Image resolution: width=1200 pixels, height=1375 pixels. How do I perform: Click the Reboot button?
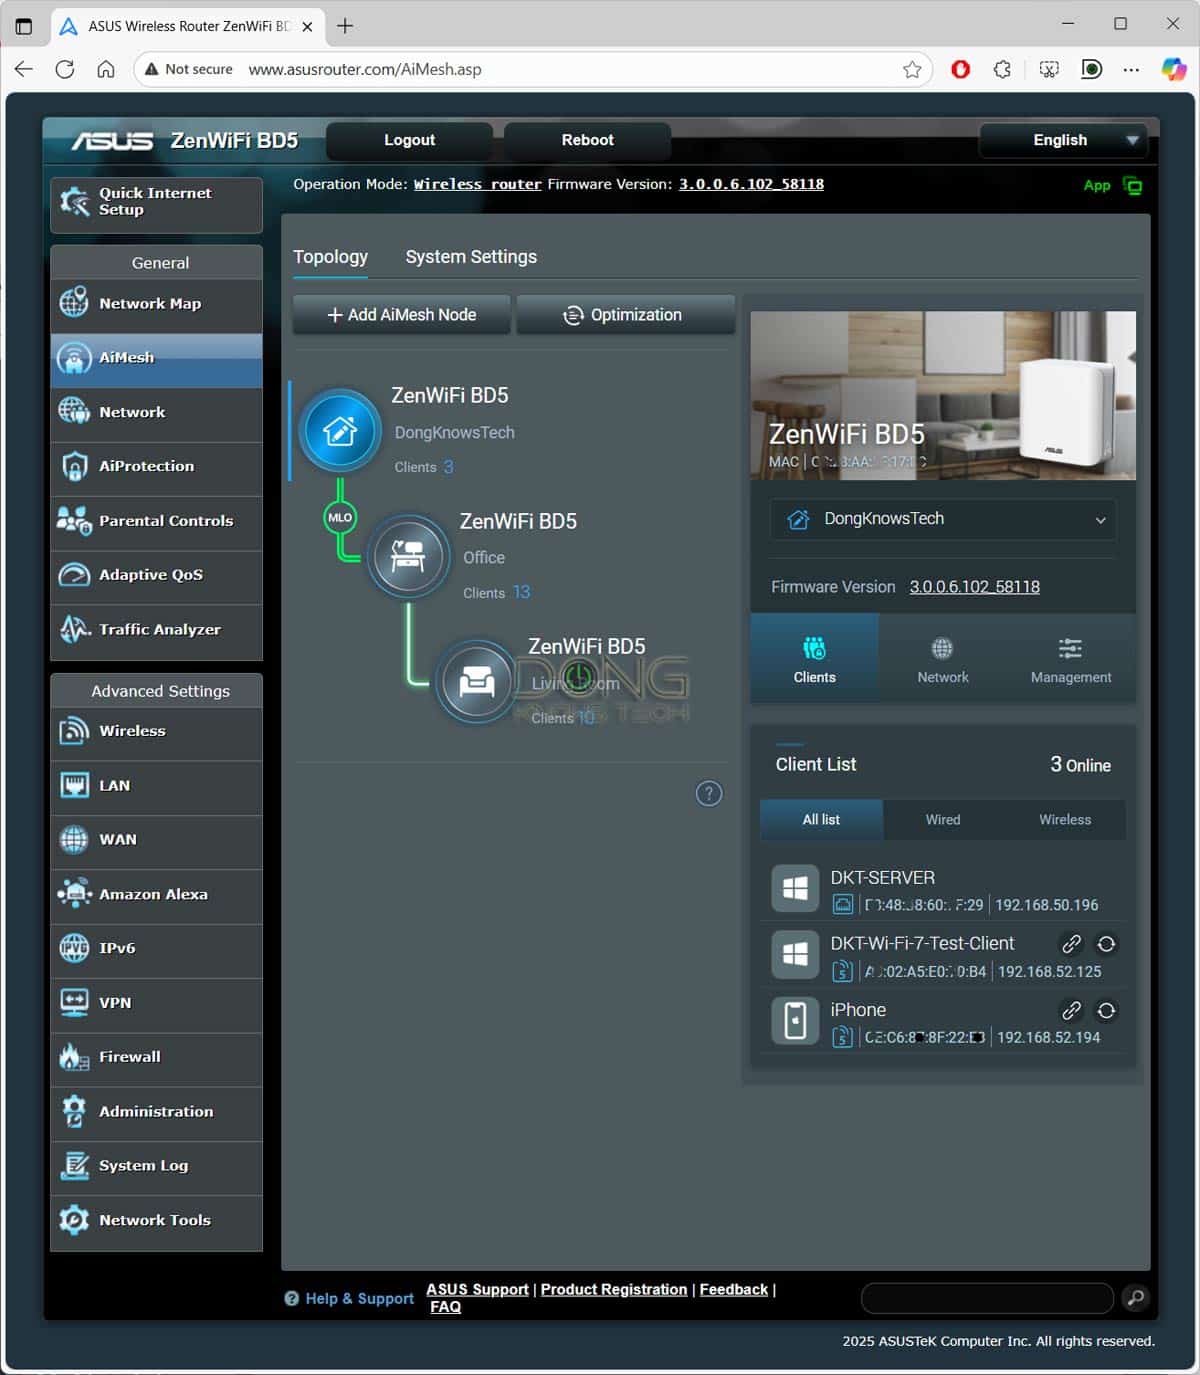[x=587, y=140]
